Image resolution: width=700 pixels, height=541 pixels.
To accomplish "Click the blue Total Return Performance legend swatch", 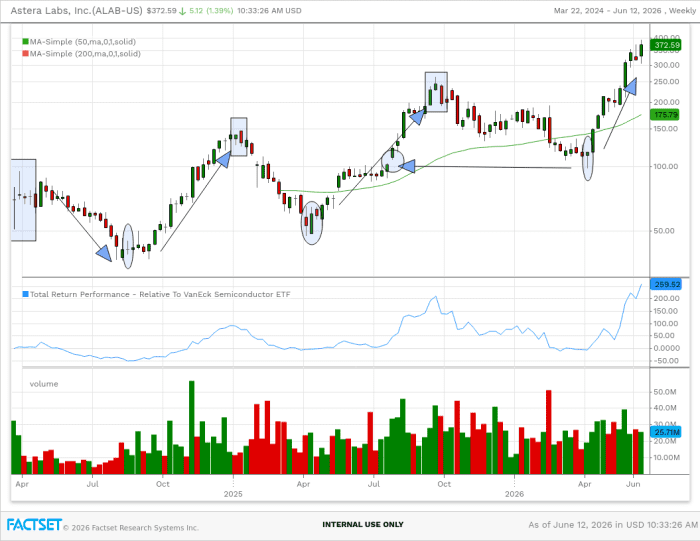I will point(25,294).
